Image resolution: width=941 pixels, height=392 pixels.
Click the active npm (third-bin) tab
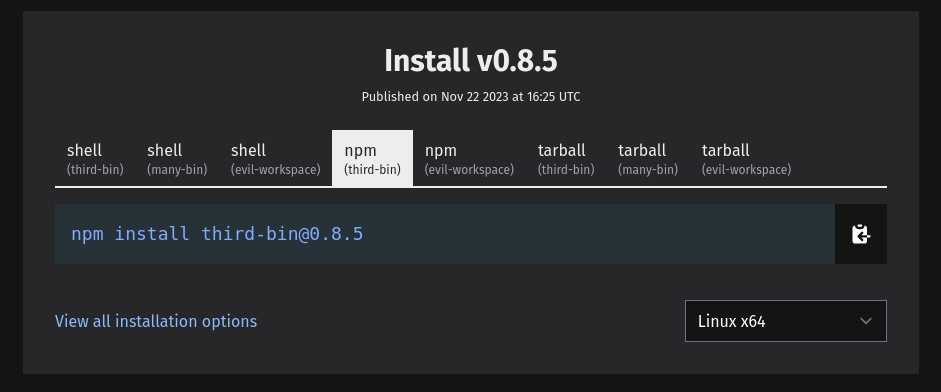[x=372, y=158]
